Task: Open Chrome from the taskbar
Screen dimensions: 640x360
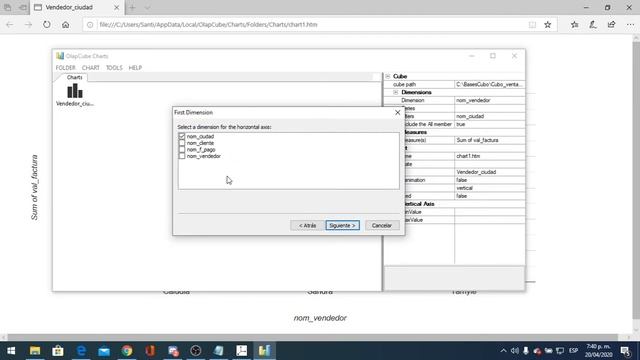Action: [127, 351]
